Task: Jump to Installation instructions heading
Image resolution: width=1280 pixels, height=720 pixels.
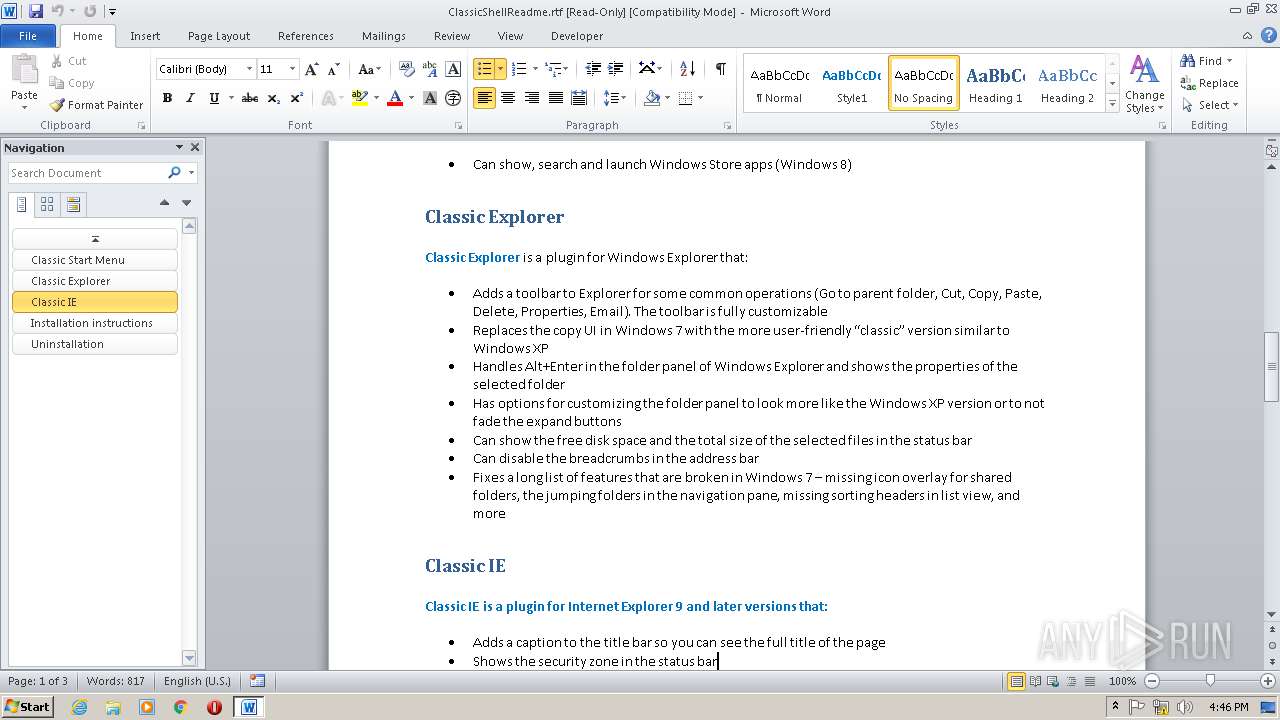Action: (x=95, y=323)
